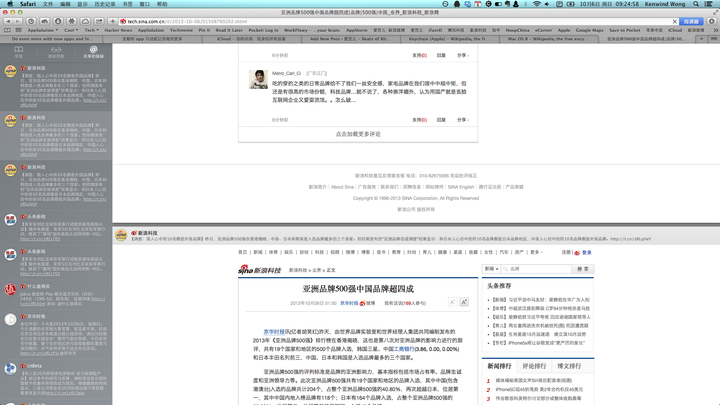Click the first 新浪科技 avatar in sidebar

(x=10, y=72)
